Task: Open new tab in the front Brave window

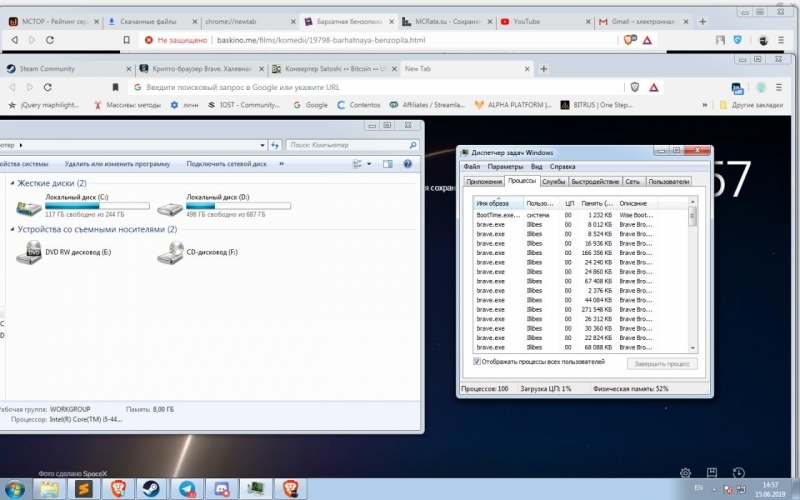Action: (x=543, y=69)
